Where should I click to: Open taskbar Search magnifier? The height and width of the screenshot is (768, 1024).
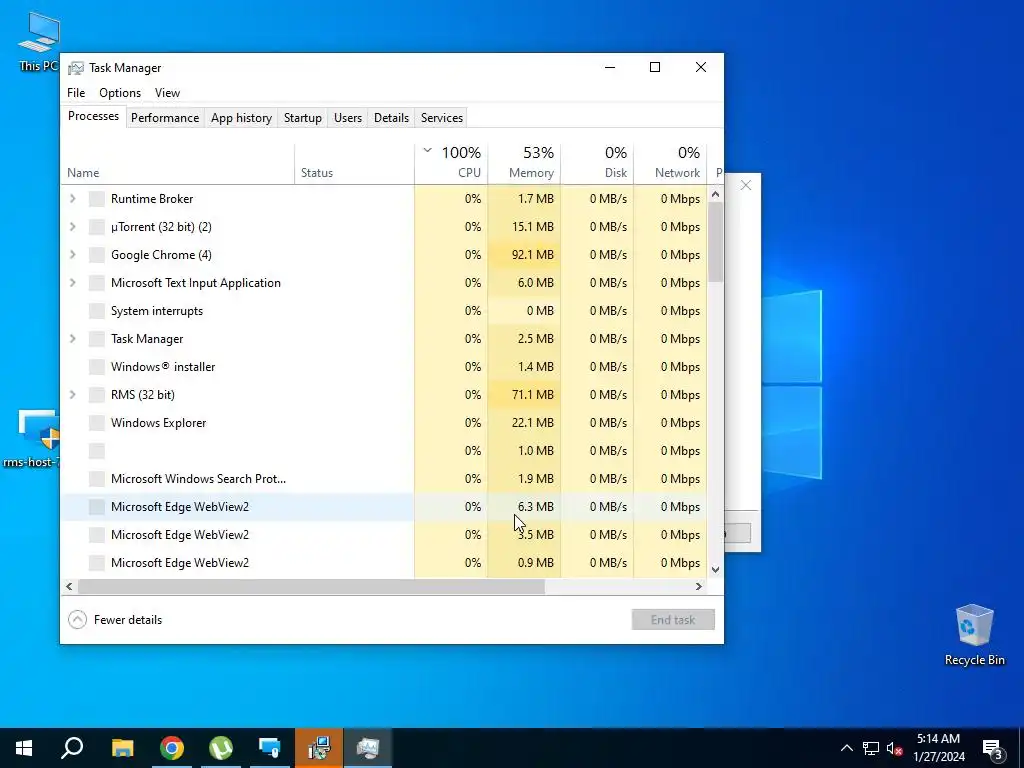click(x=72, y=748)
